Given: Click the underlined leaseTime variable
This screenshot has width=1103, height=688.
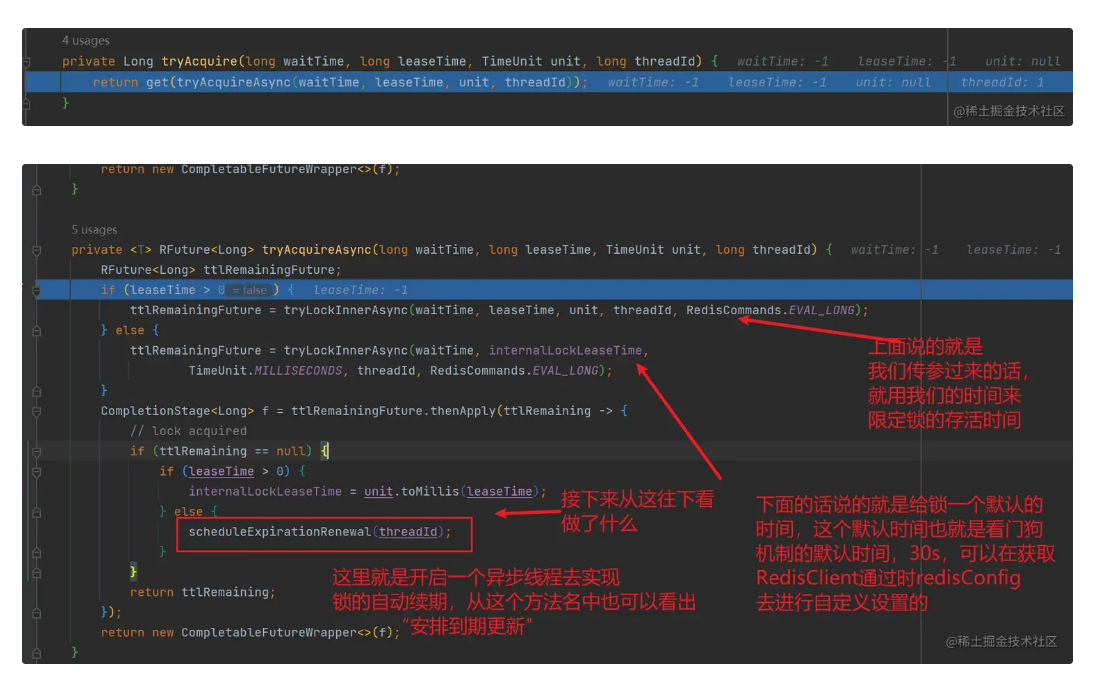Looking at the screenshot, I should point(222,470).
